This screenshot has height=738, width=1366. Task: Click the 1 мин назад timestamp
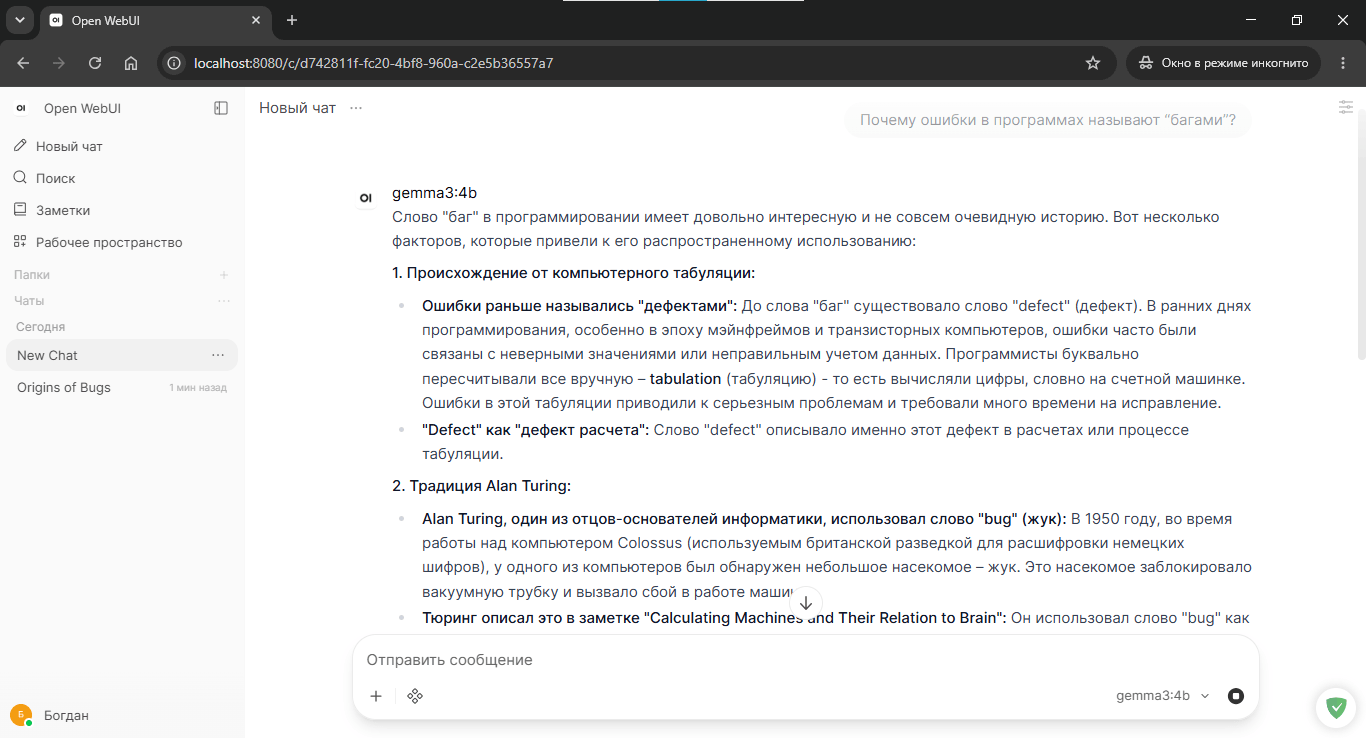(198, 388)
